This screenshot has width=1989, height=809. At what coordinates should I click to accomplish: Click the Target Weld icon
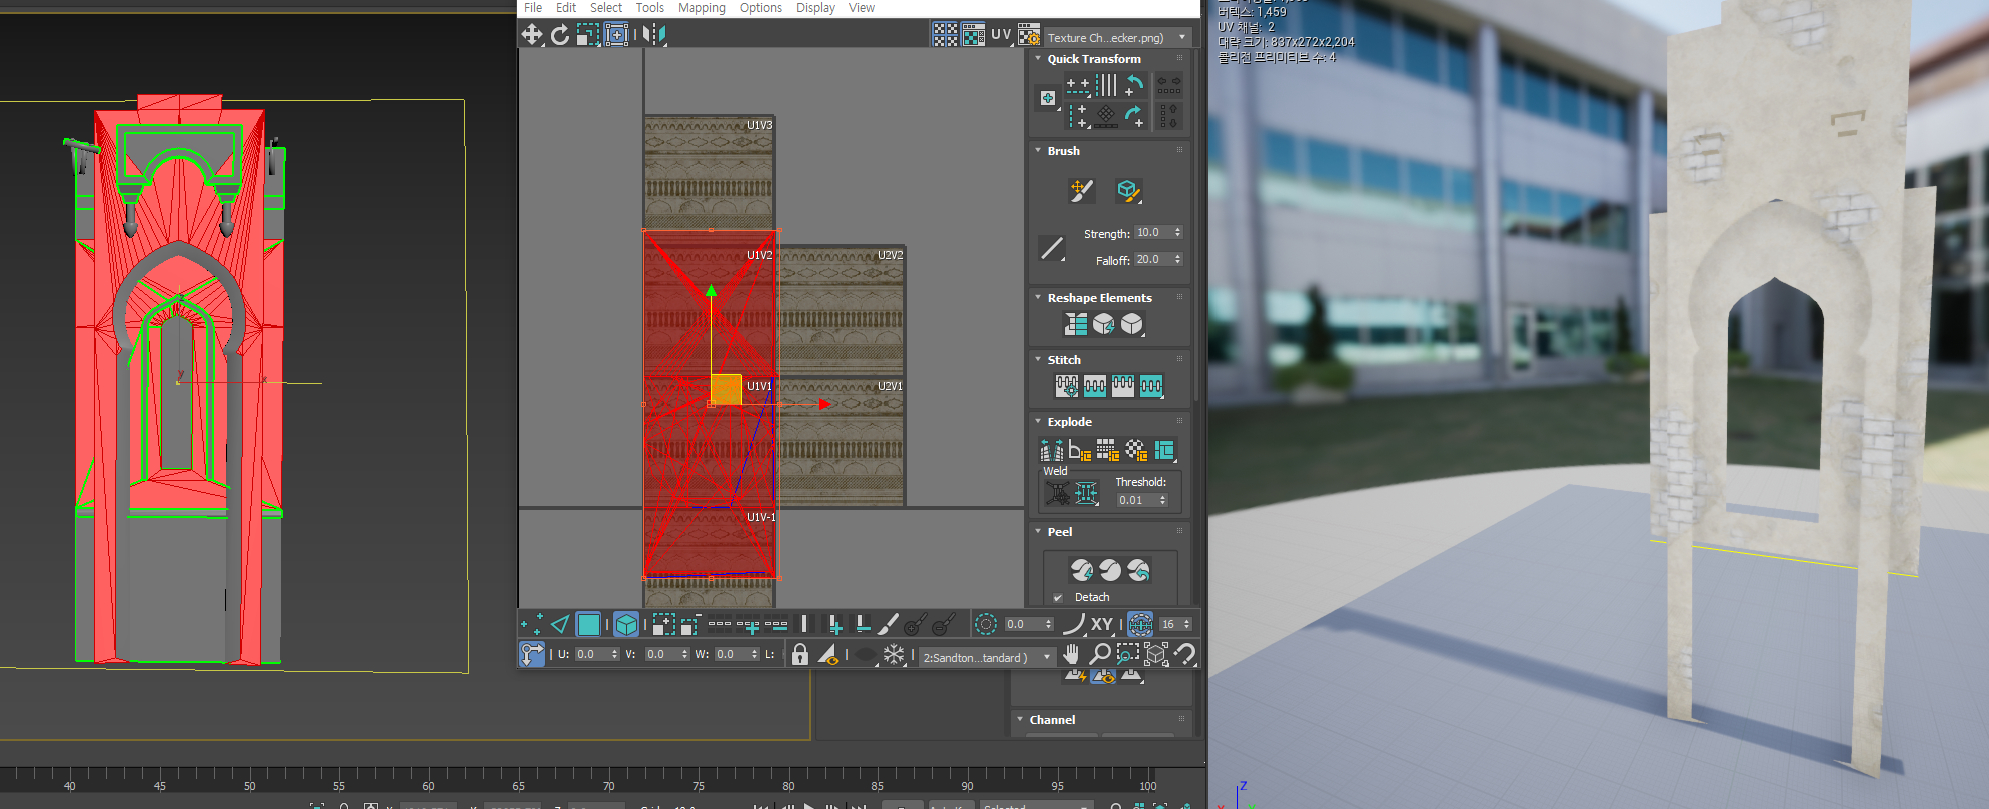tap(1058, 493)
